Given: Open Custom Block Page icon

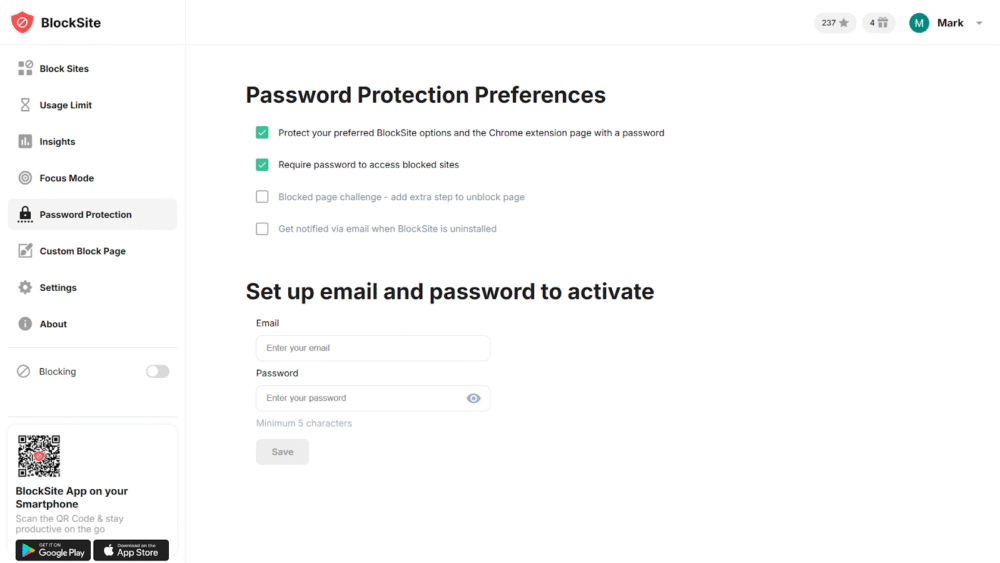Looking at the screenshot, I should pyautogui.click(x=25, y=251).
